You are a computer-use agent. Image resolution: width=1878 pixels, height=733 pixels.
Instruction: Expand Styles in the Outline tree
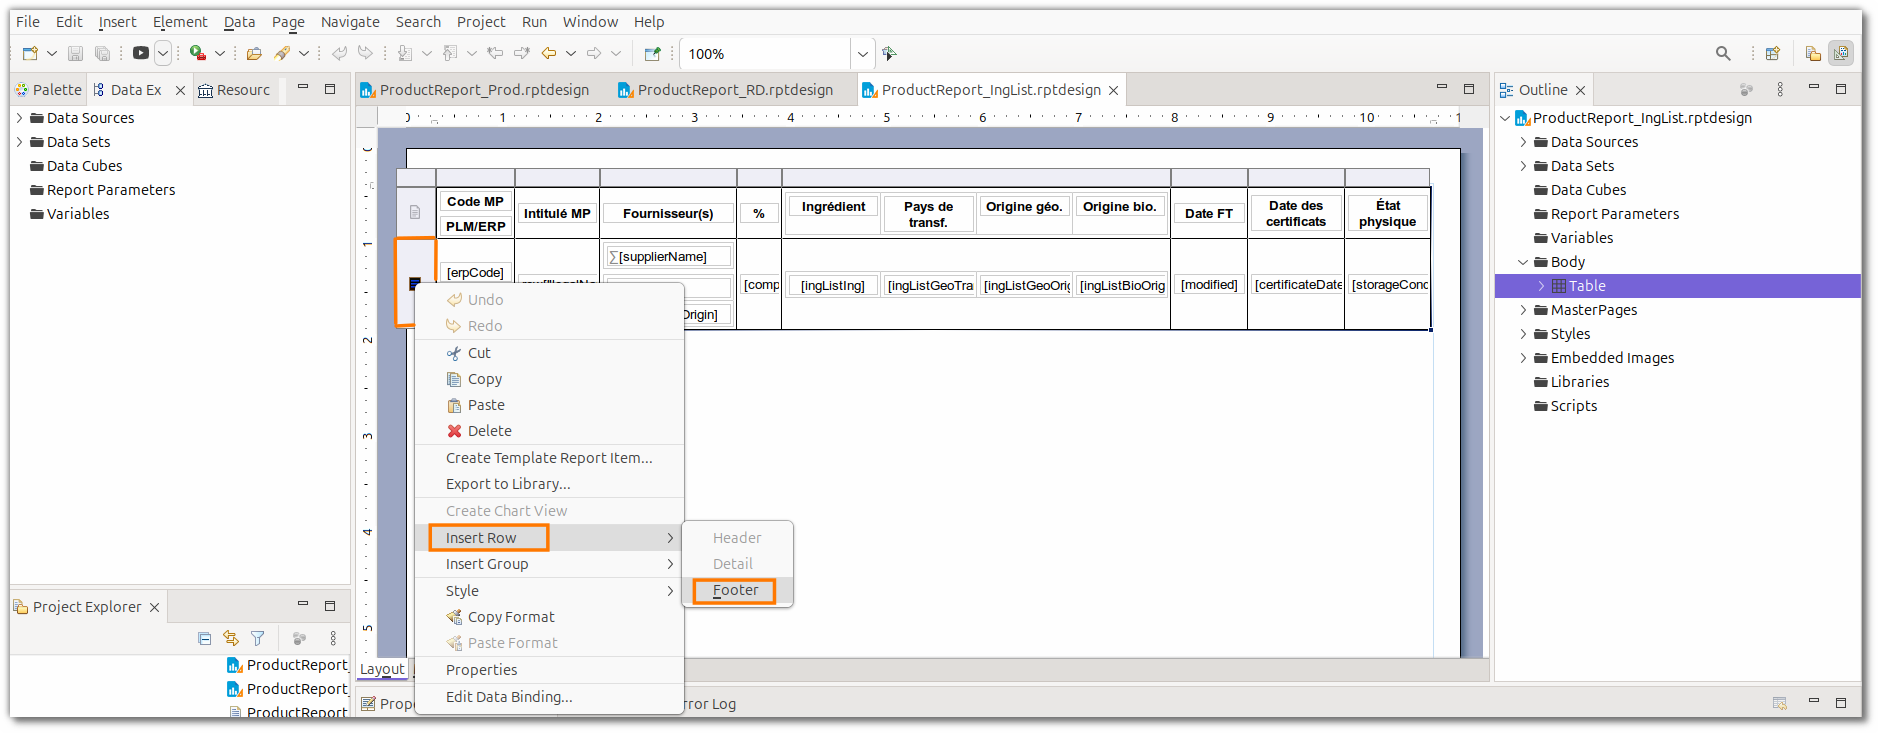(x=1523, y=334)
